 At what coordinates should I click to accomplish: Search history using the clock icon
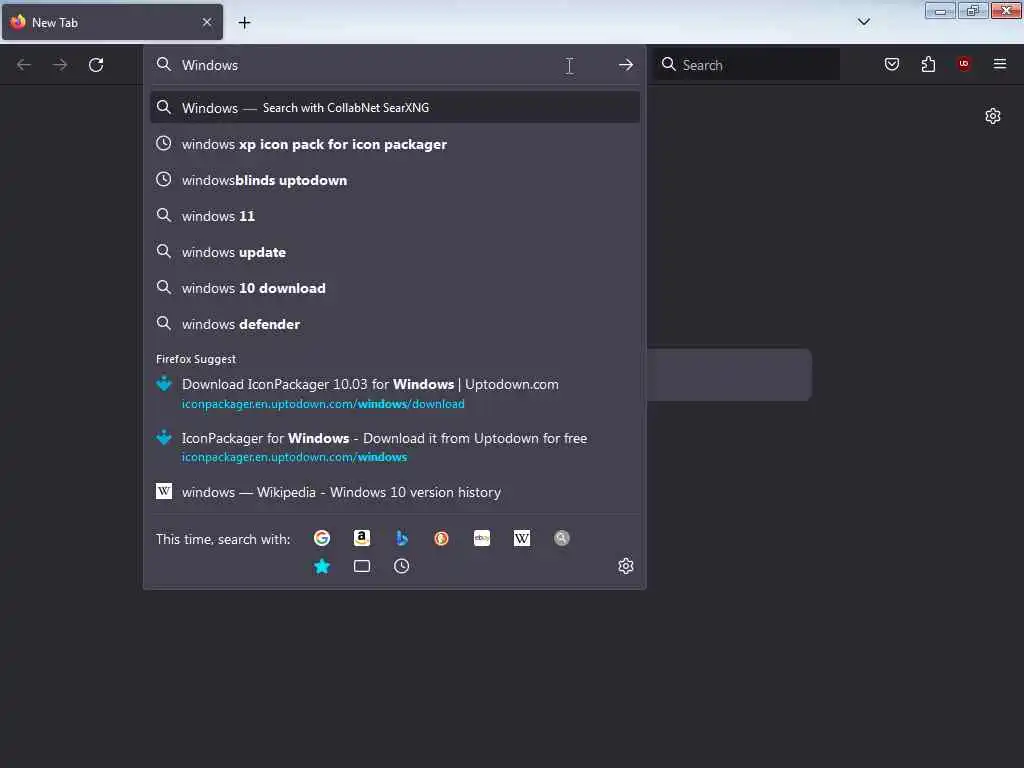pos(402,566)
